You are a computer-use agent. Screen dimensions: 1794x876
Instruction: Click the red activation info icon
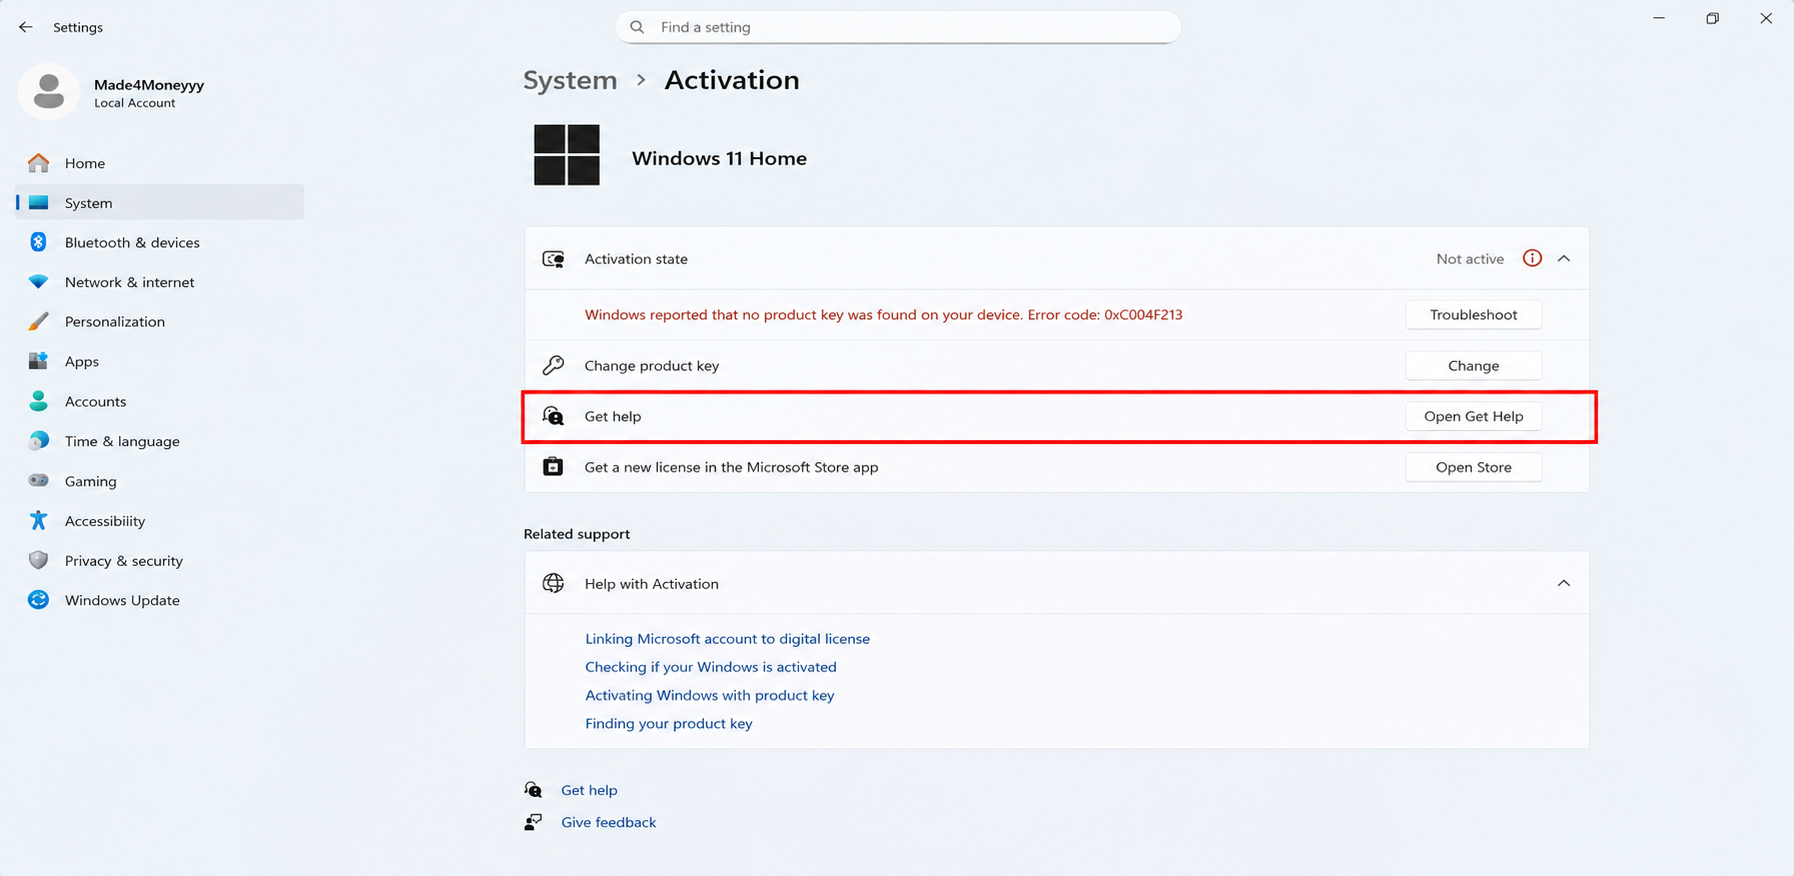point(1532,258)
